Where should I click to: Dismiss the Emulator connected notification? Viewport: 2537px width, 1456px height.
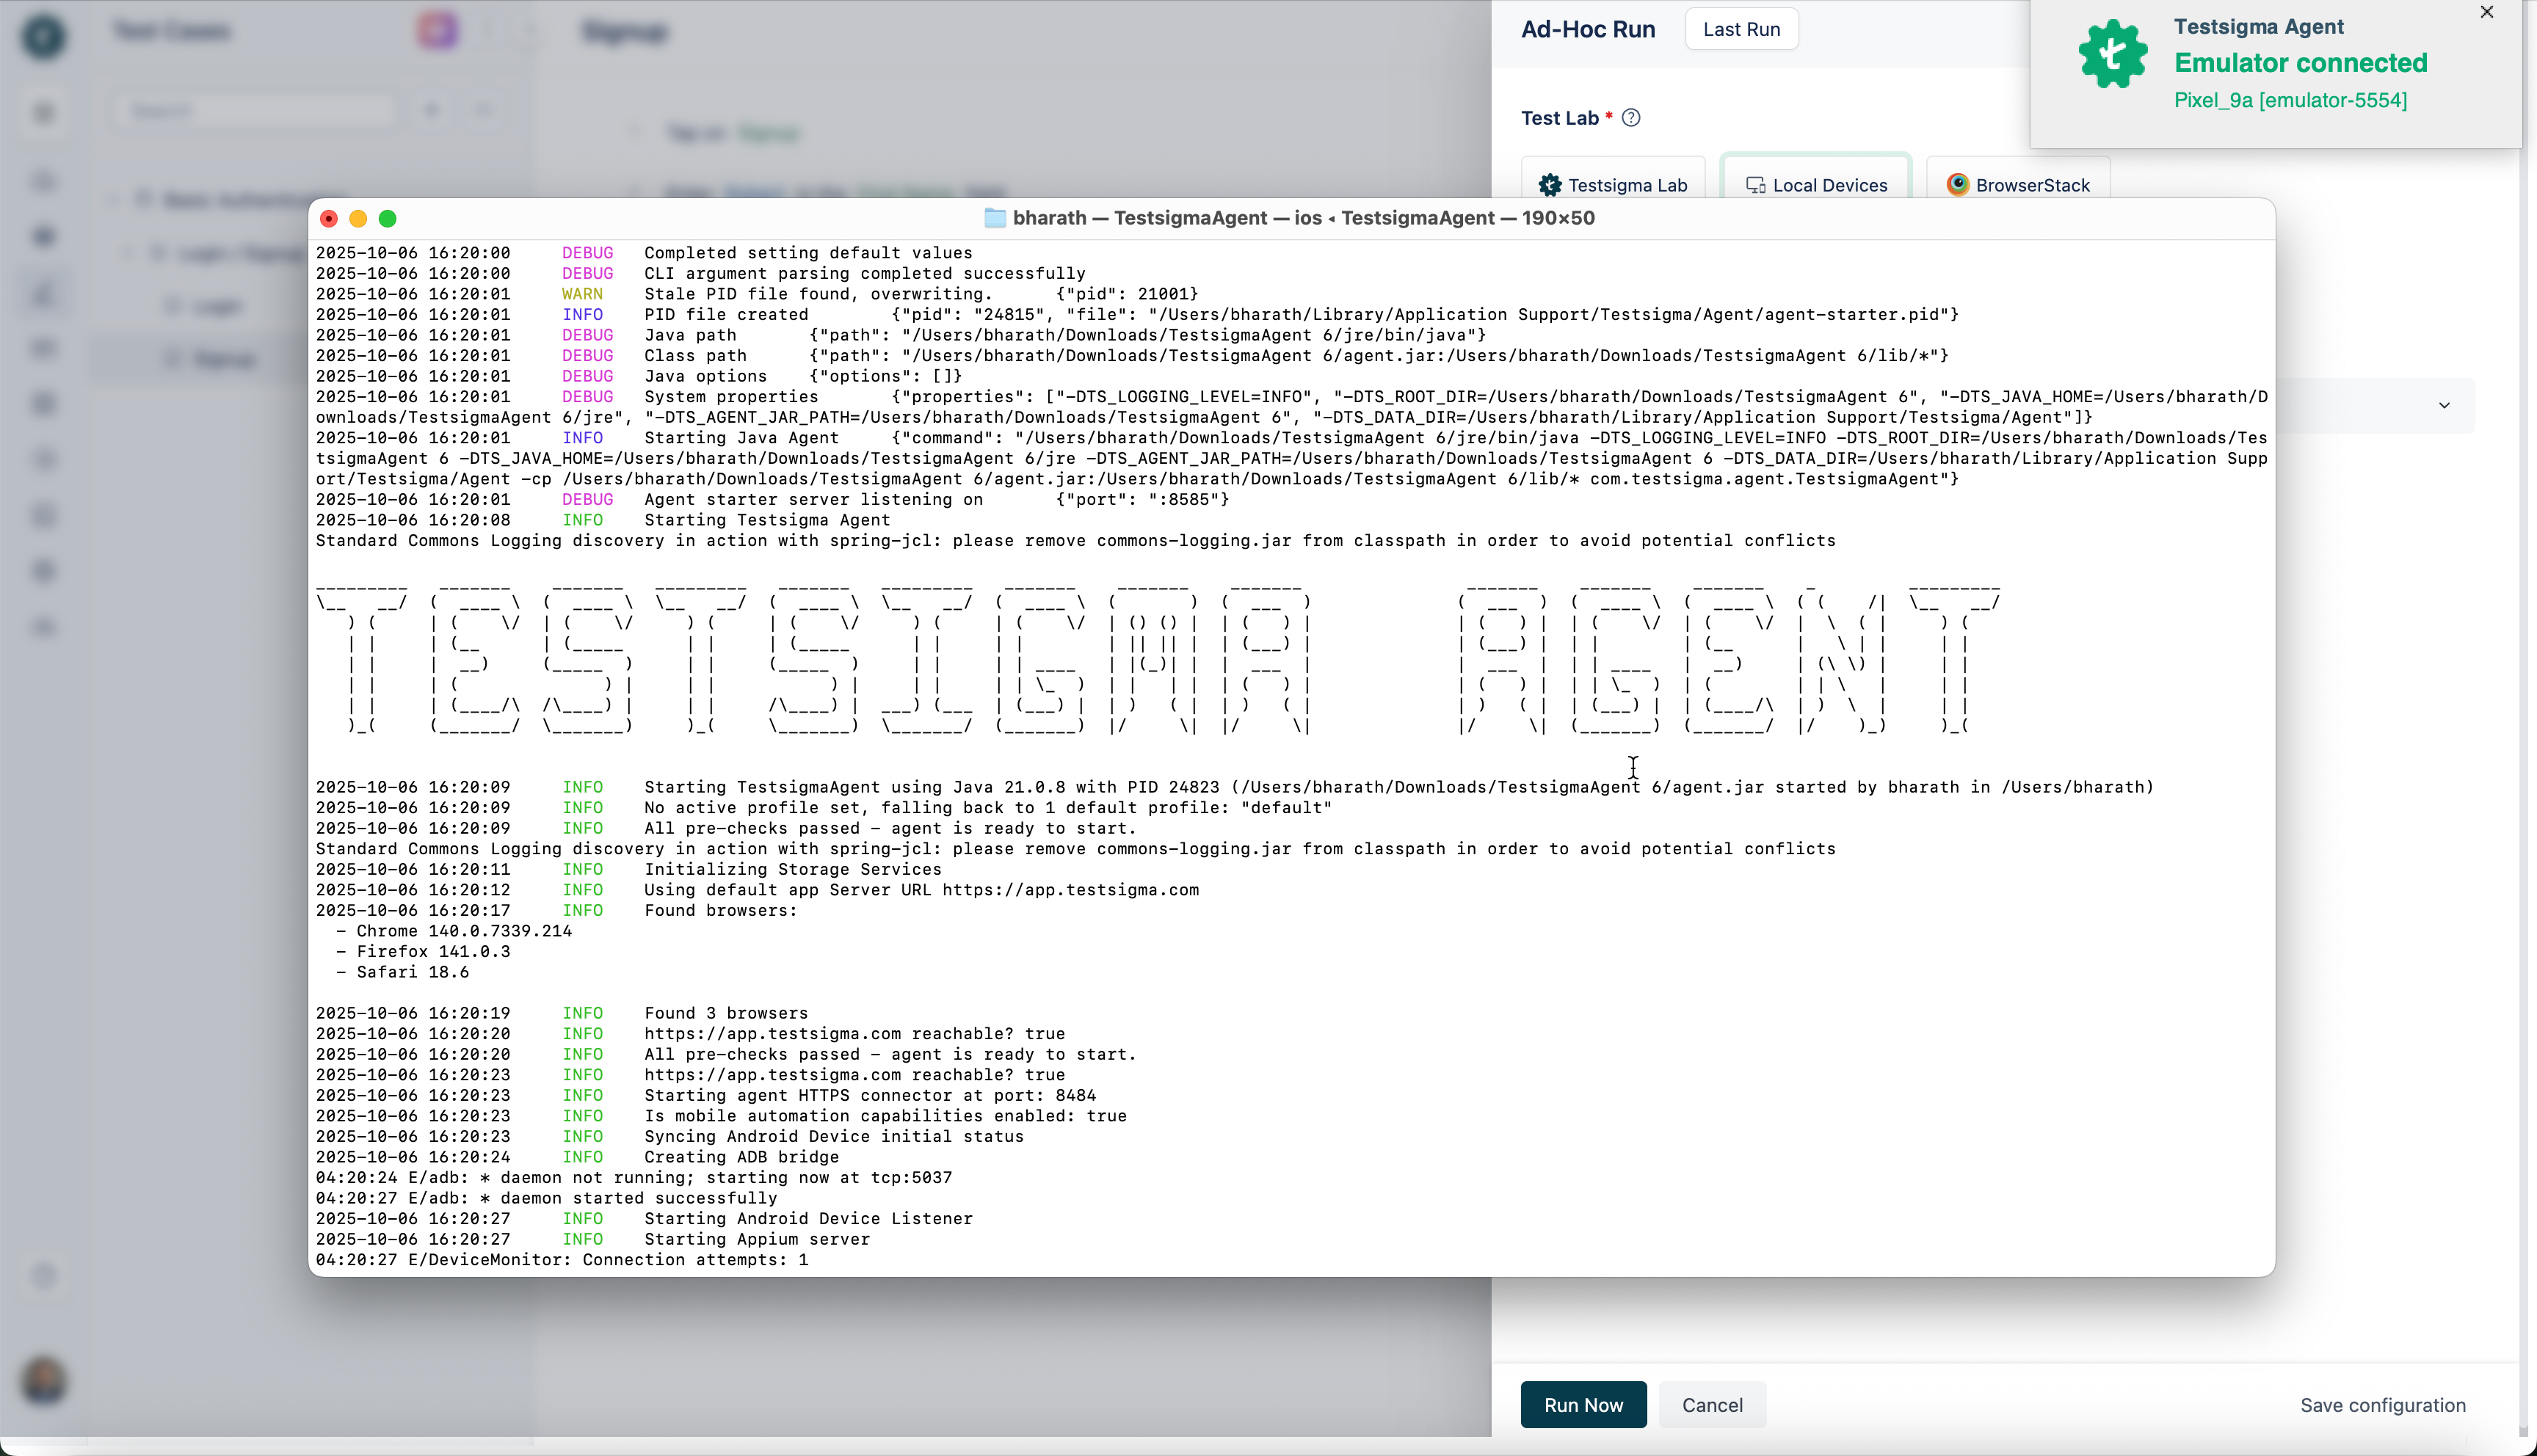click(2487, 12)
